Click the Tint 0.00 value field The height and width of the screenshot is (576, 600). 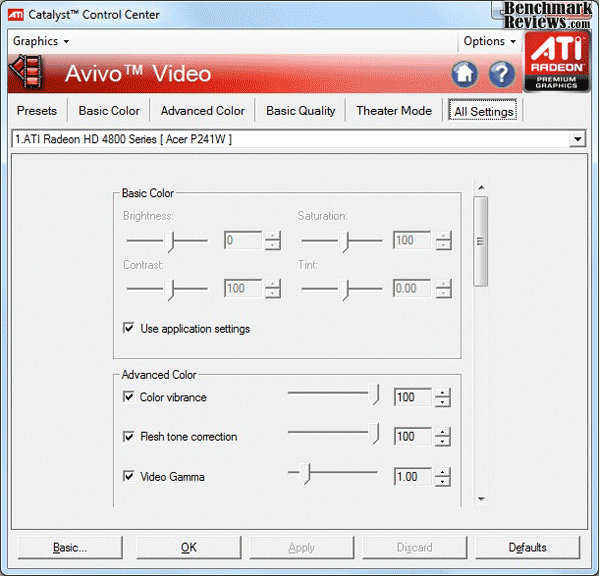(x=412, y=288)
